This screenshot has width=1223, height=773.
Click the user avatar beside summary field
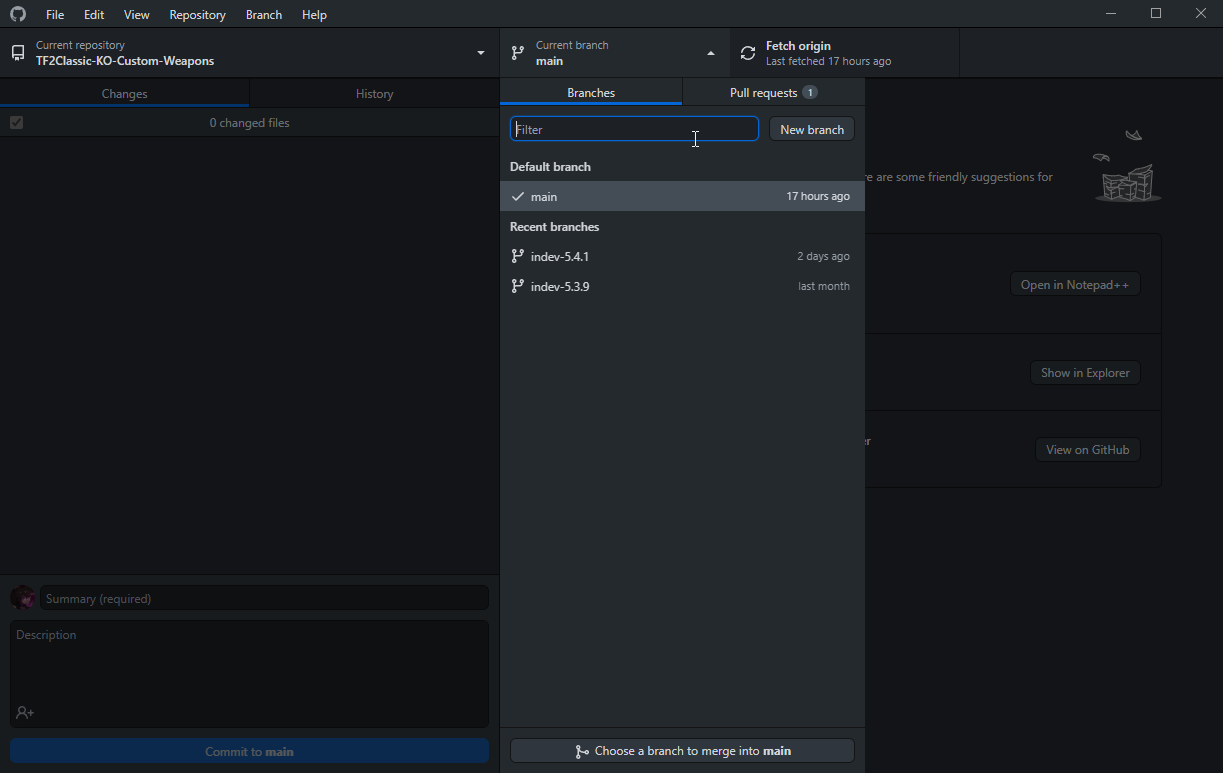[22, 598]
